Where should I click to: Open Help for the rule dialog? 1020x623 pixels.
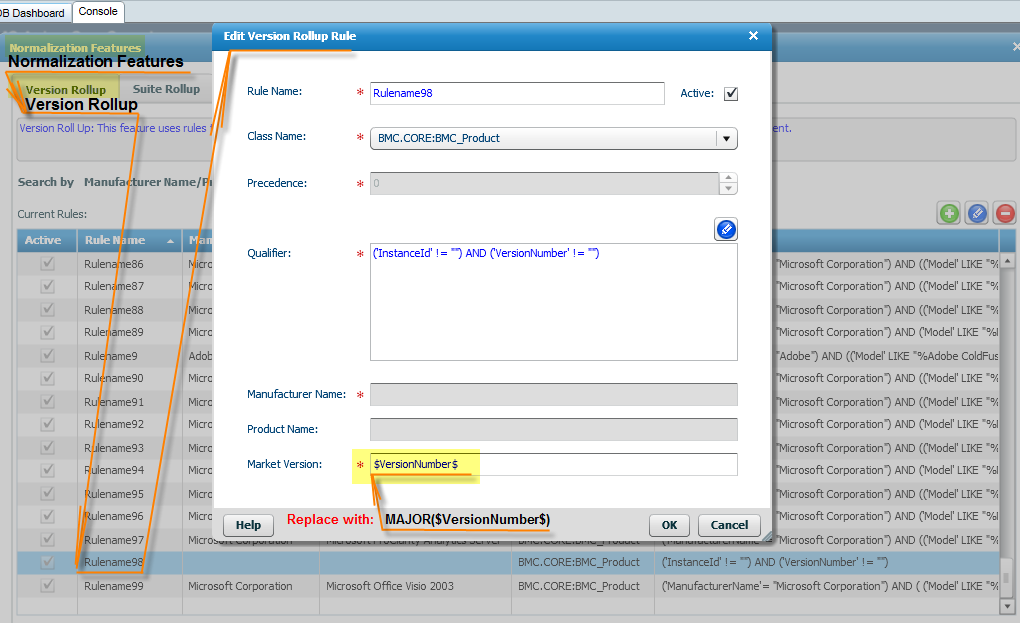pos(248,525)
